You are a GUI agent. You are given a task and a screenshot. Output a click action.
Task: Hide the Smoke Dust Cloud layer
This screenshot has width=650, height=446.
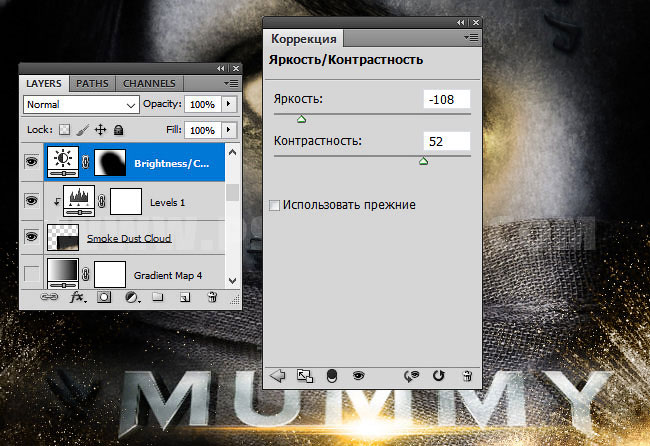(32, 237)
